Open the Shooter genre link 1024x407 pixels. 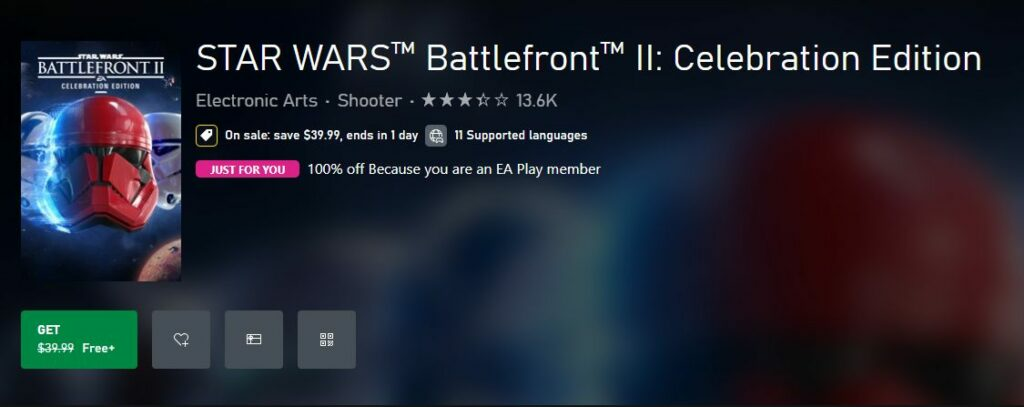tap(370, 101)
